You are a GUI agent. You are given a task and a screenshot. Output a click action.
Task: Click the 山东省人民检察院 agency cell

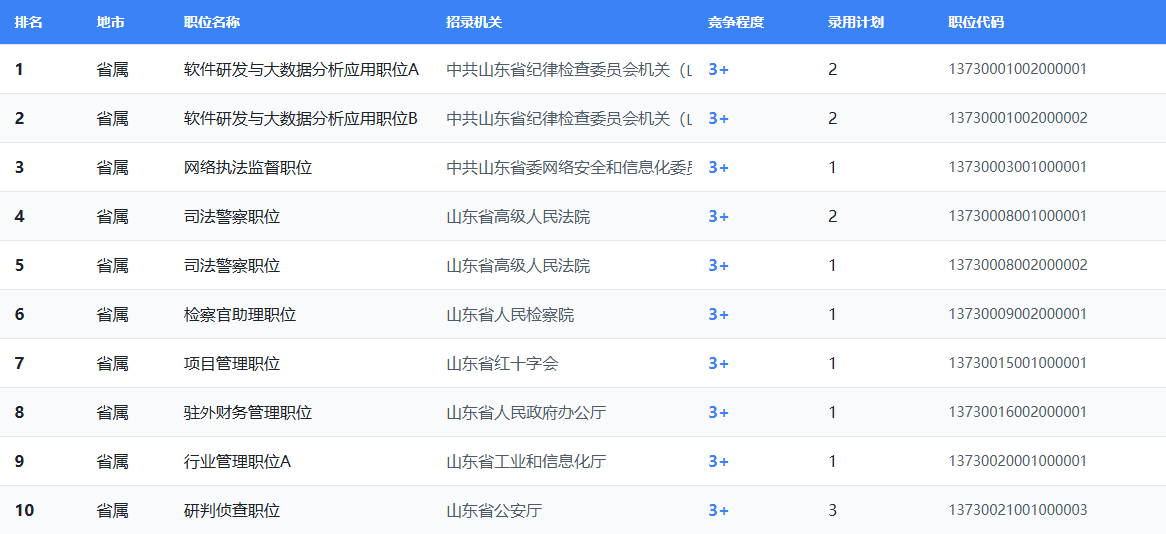[510, 314]
